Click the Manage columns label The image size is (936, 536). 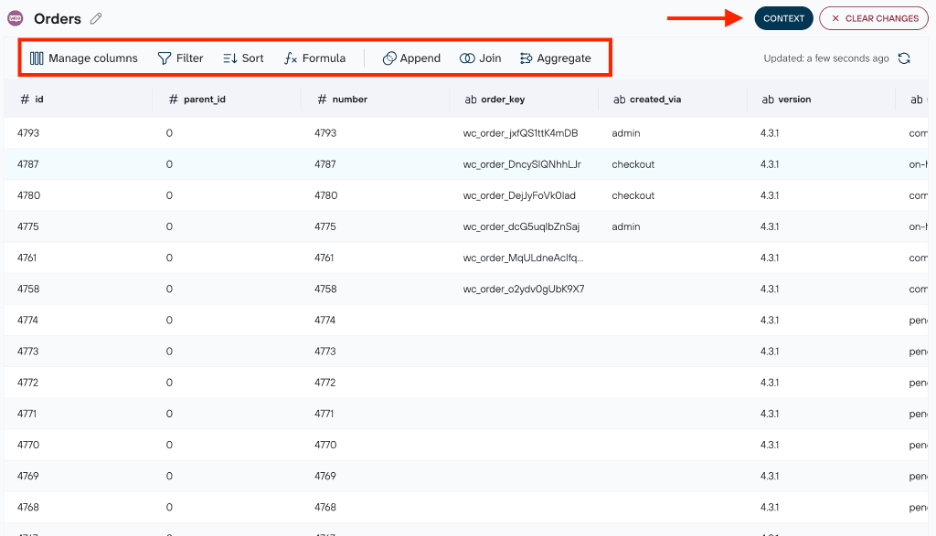[x=93, y=58]
